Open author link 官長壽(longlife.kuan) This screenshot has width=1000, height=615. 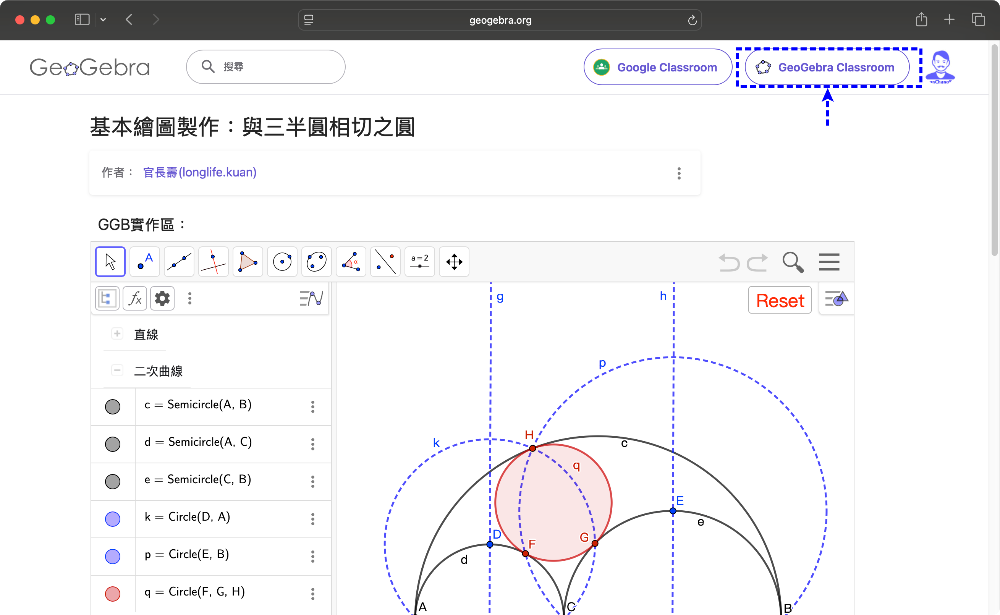200,172
